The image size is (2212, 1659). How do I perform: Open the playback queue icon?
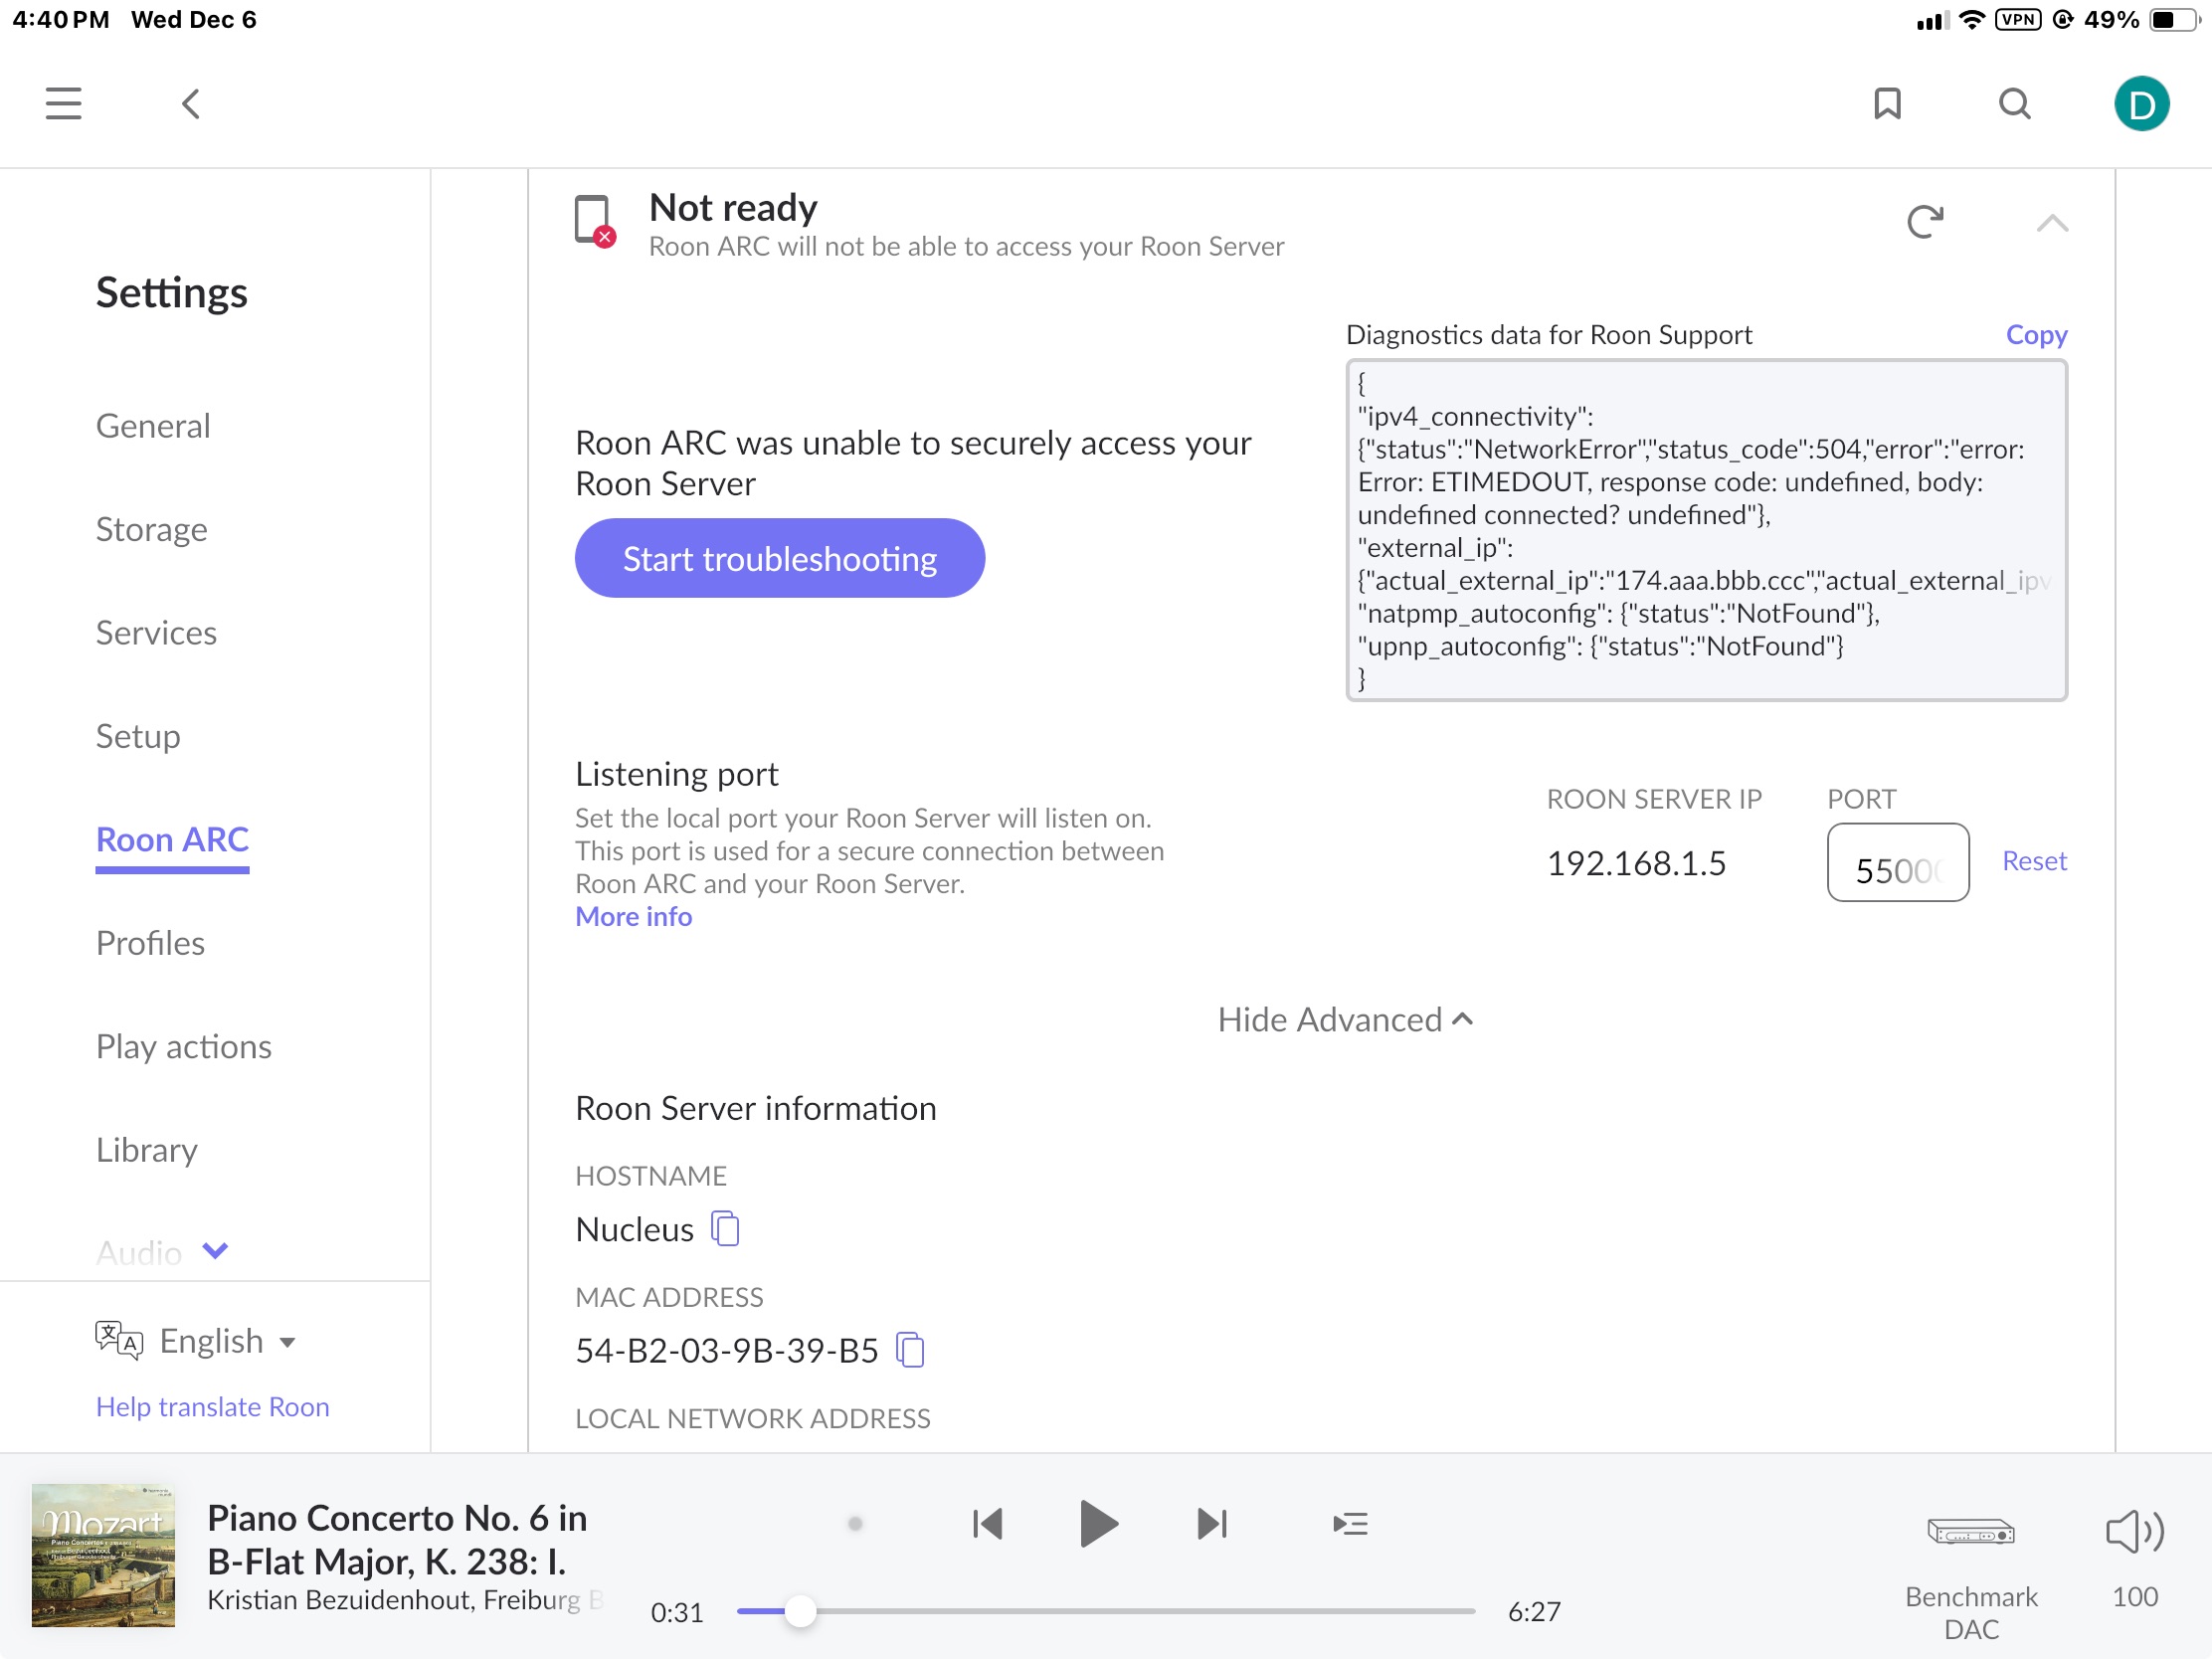(x=1350, y=1524)
